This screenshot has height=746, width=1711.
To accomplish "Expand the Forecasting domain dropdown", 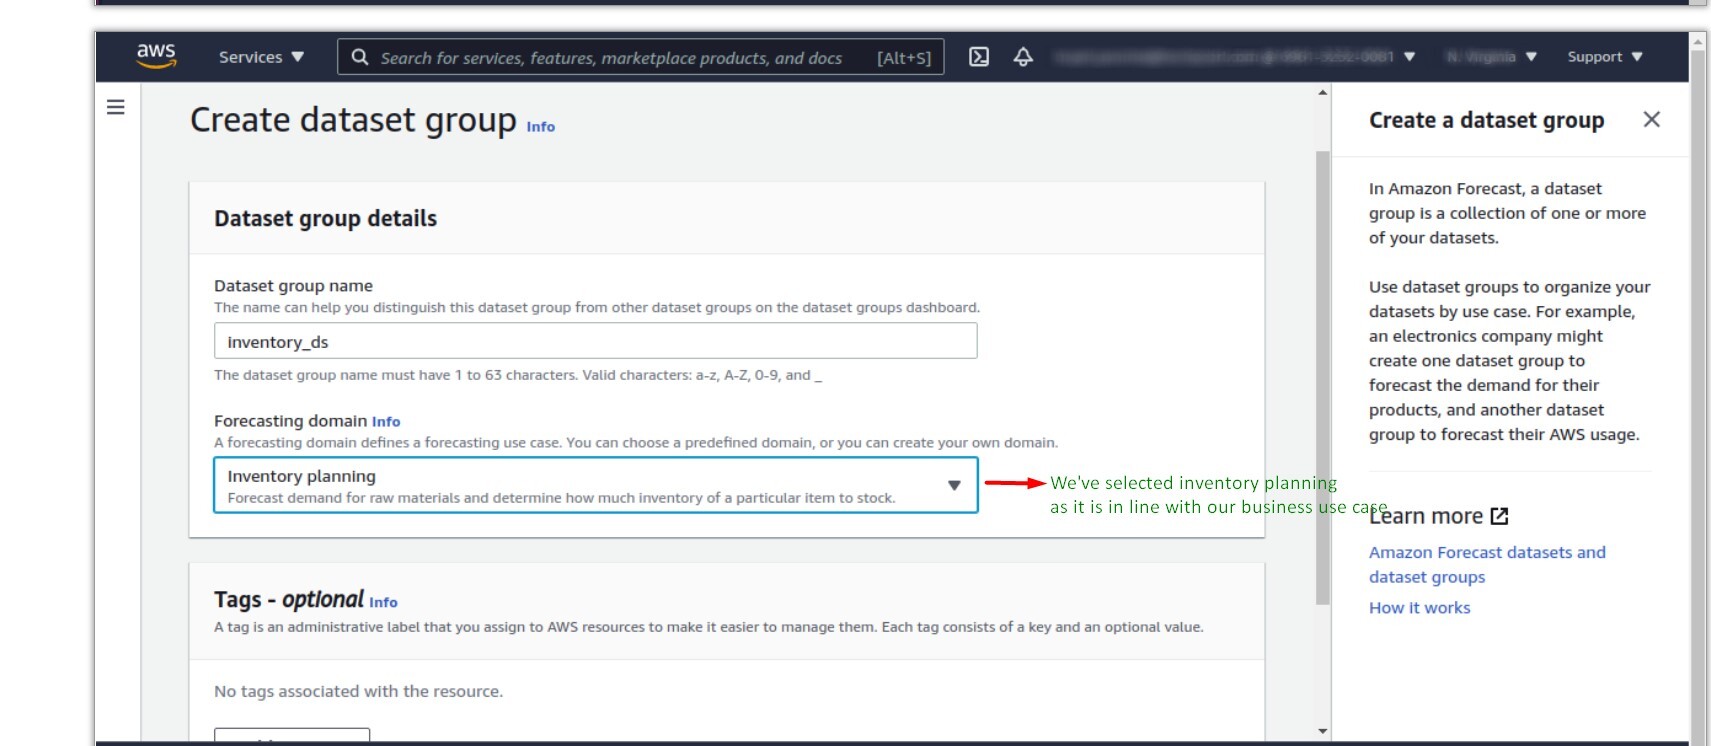I will (x=596, y=485).
